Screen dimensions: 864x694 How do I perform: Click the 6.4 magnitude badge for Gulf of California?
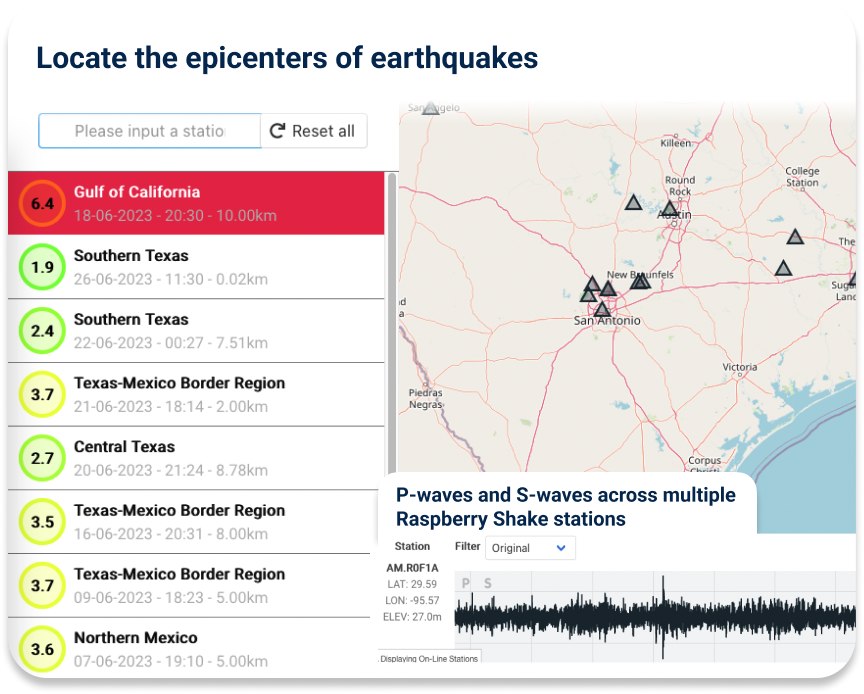[x=41, y=203]
